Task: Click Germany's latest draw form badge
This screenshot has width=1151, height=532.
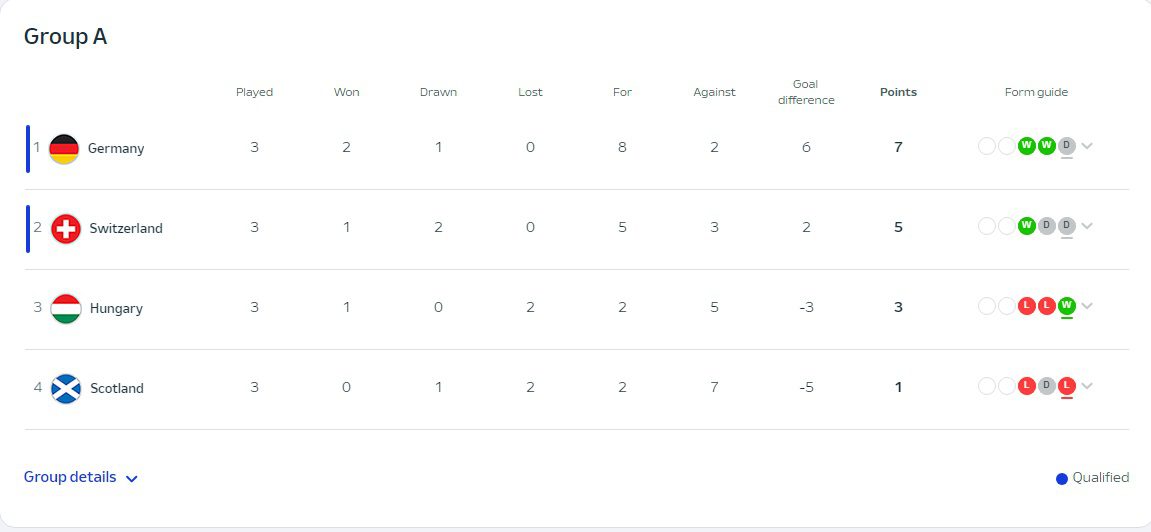Action: (1067, 146)
